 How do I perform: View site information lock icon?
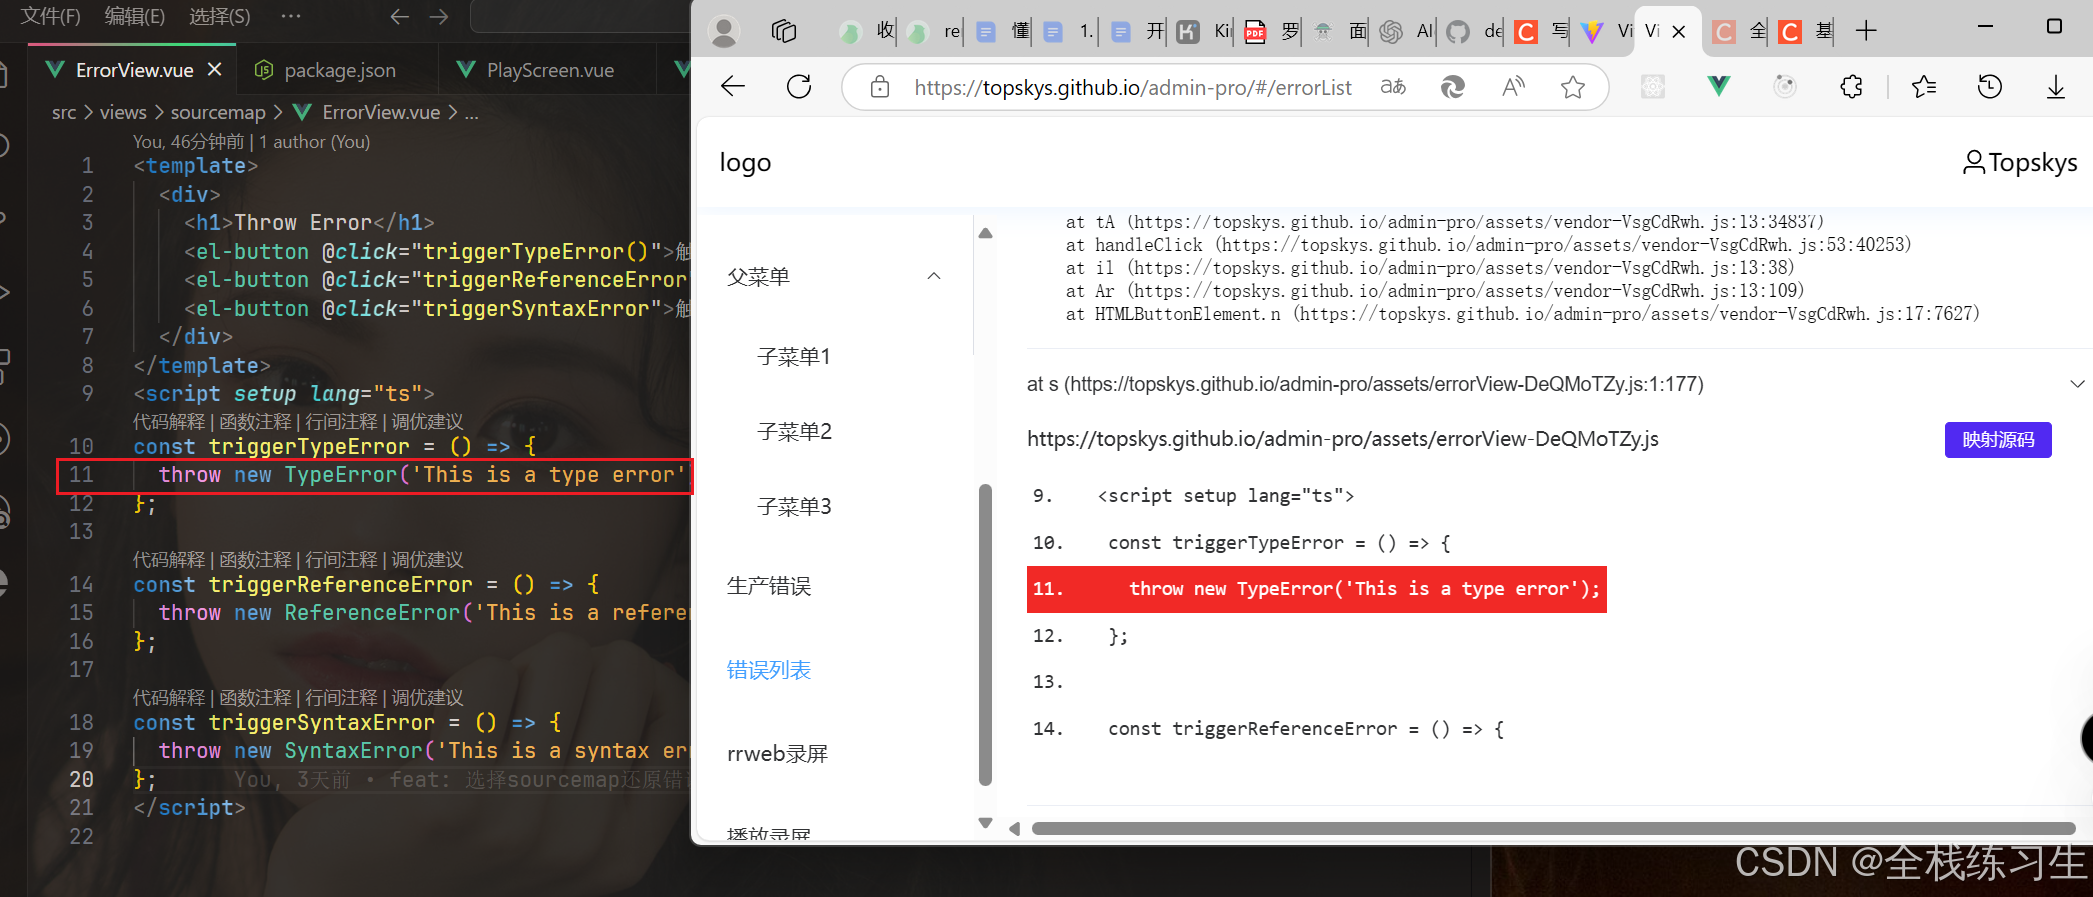tap(880, 87)
